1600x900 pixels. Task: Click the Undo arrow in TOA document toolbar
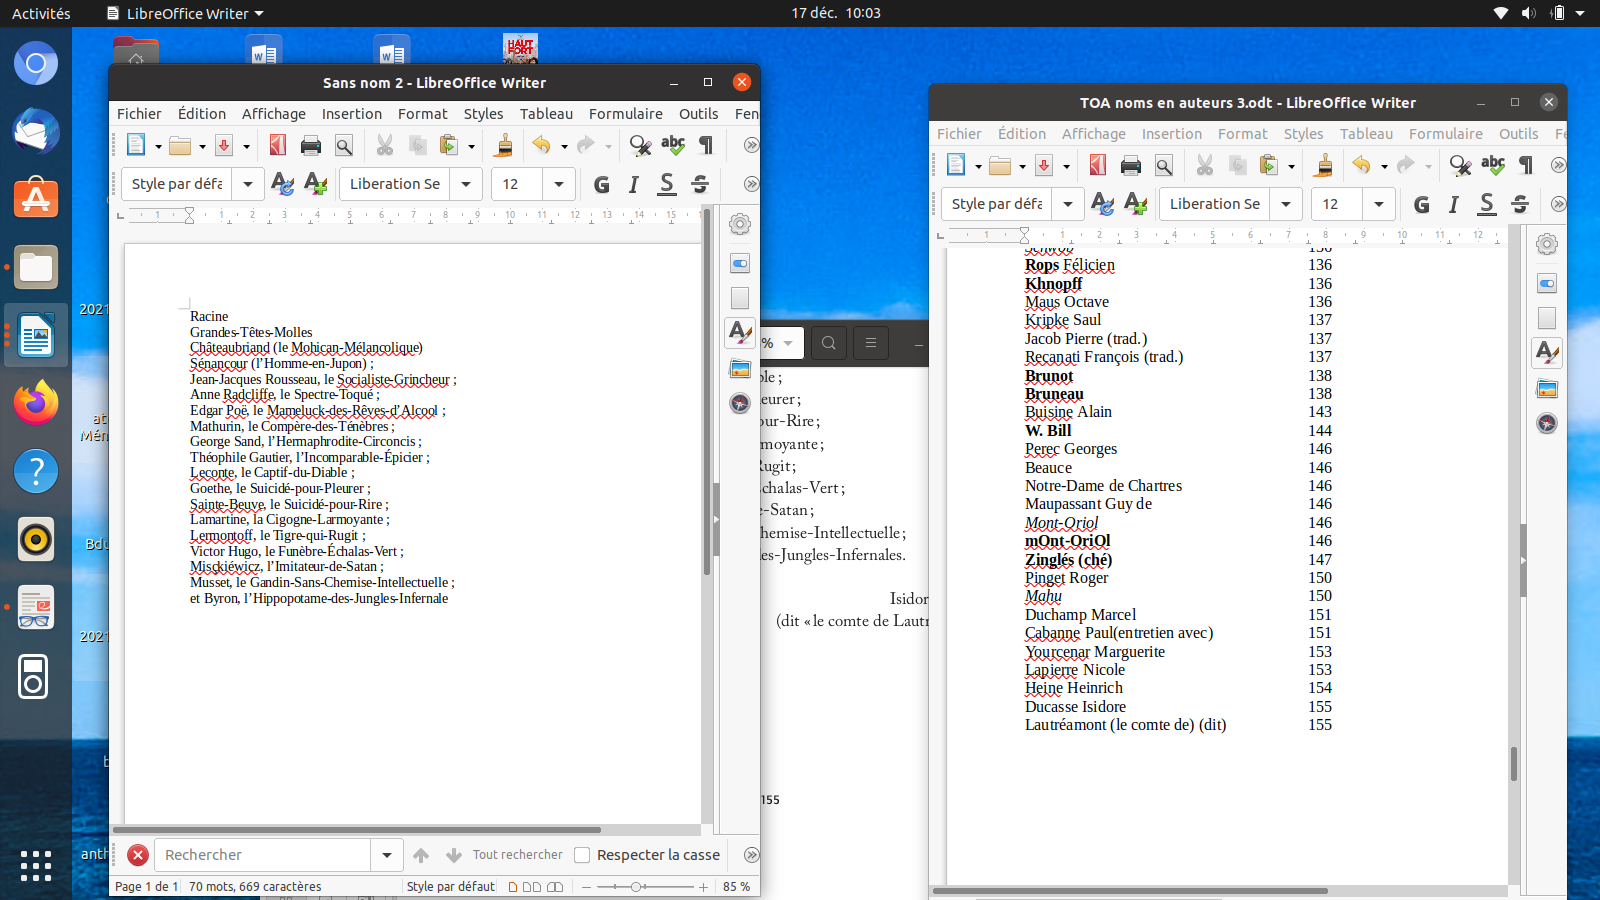pos(1361,166)
